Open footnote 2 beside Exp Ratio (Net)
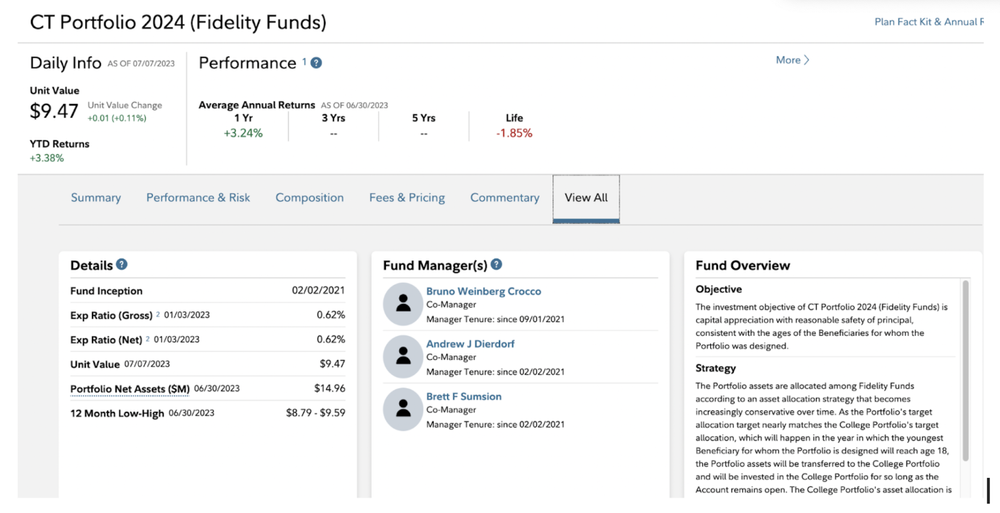The height and width of the screenshot is (513, 1000). [148, 338]
